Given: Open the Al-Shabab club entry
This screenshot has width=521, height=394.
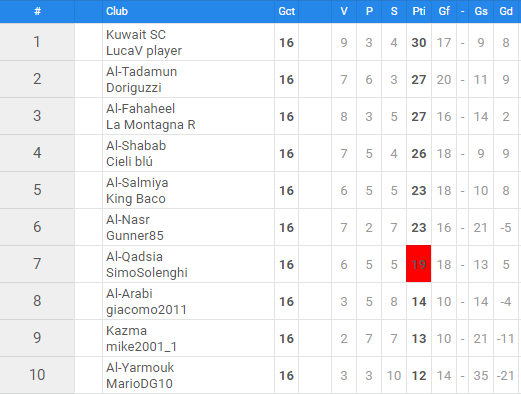Looking at the screenshot, I should tap(136, 146).
